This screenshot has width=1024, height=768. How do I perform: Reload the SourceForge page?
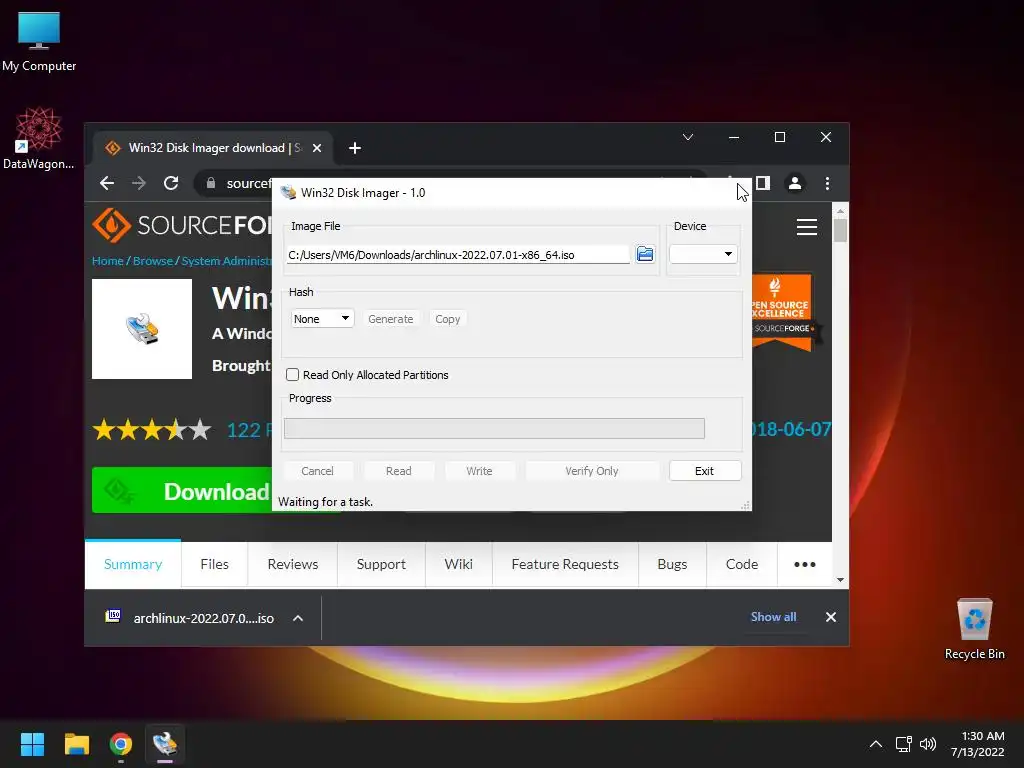(x=171, y=184)
